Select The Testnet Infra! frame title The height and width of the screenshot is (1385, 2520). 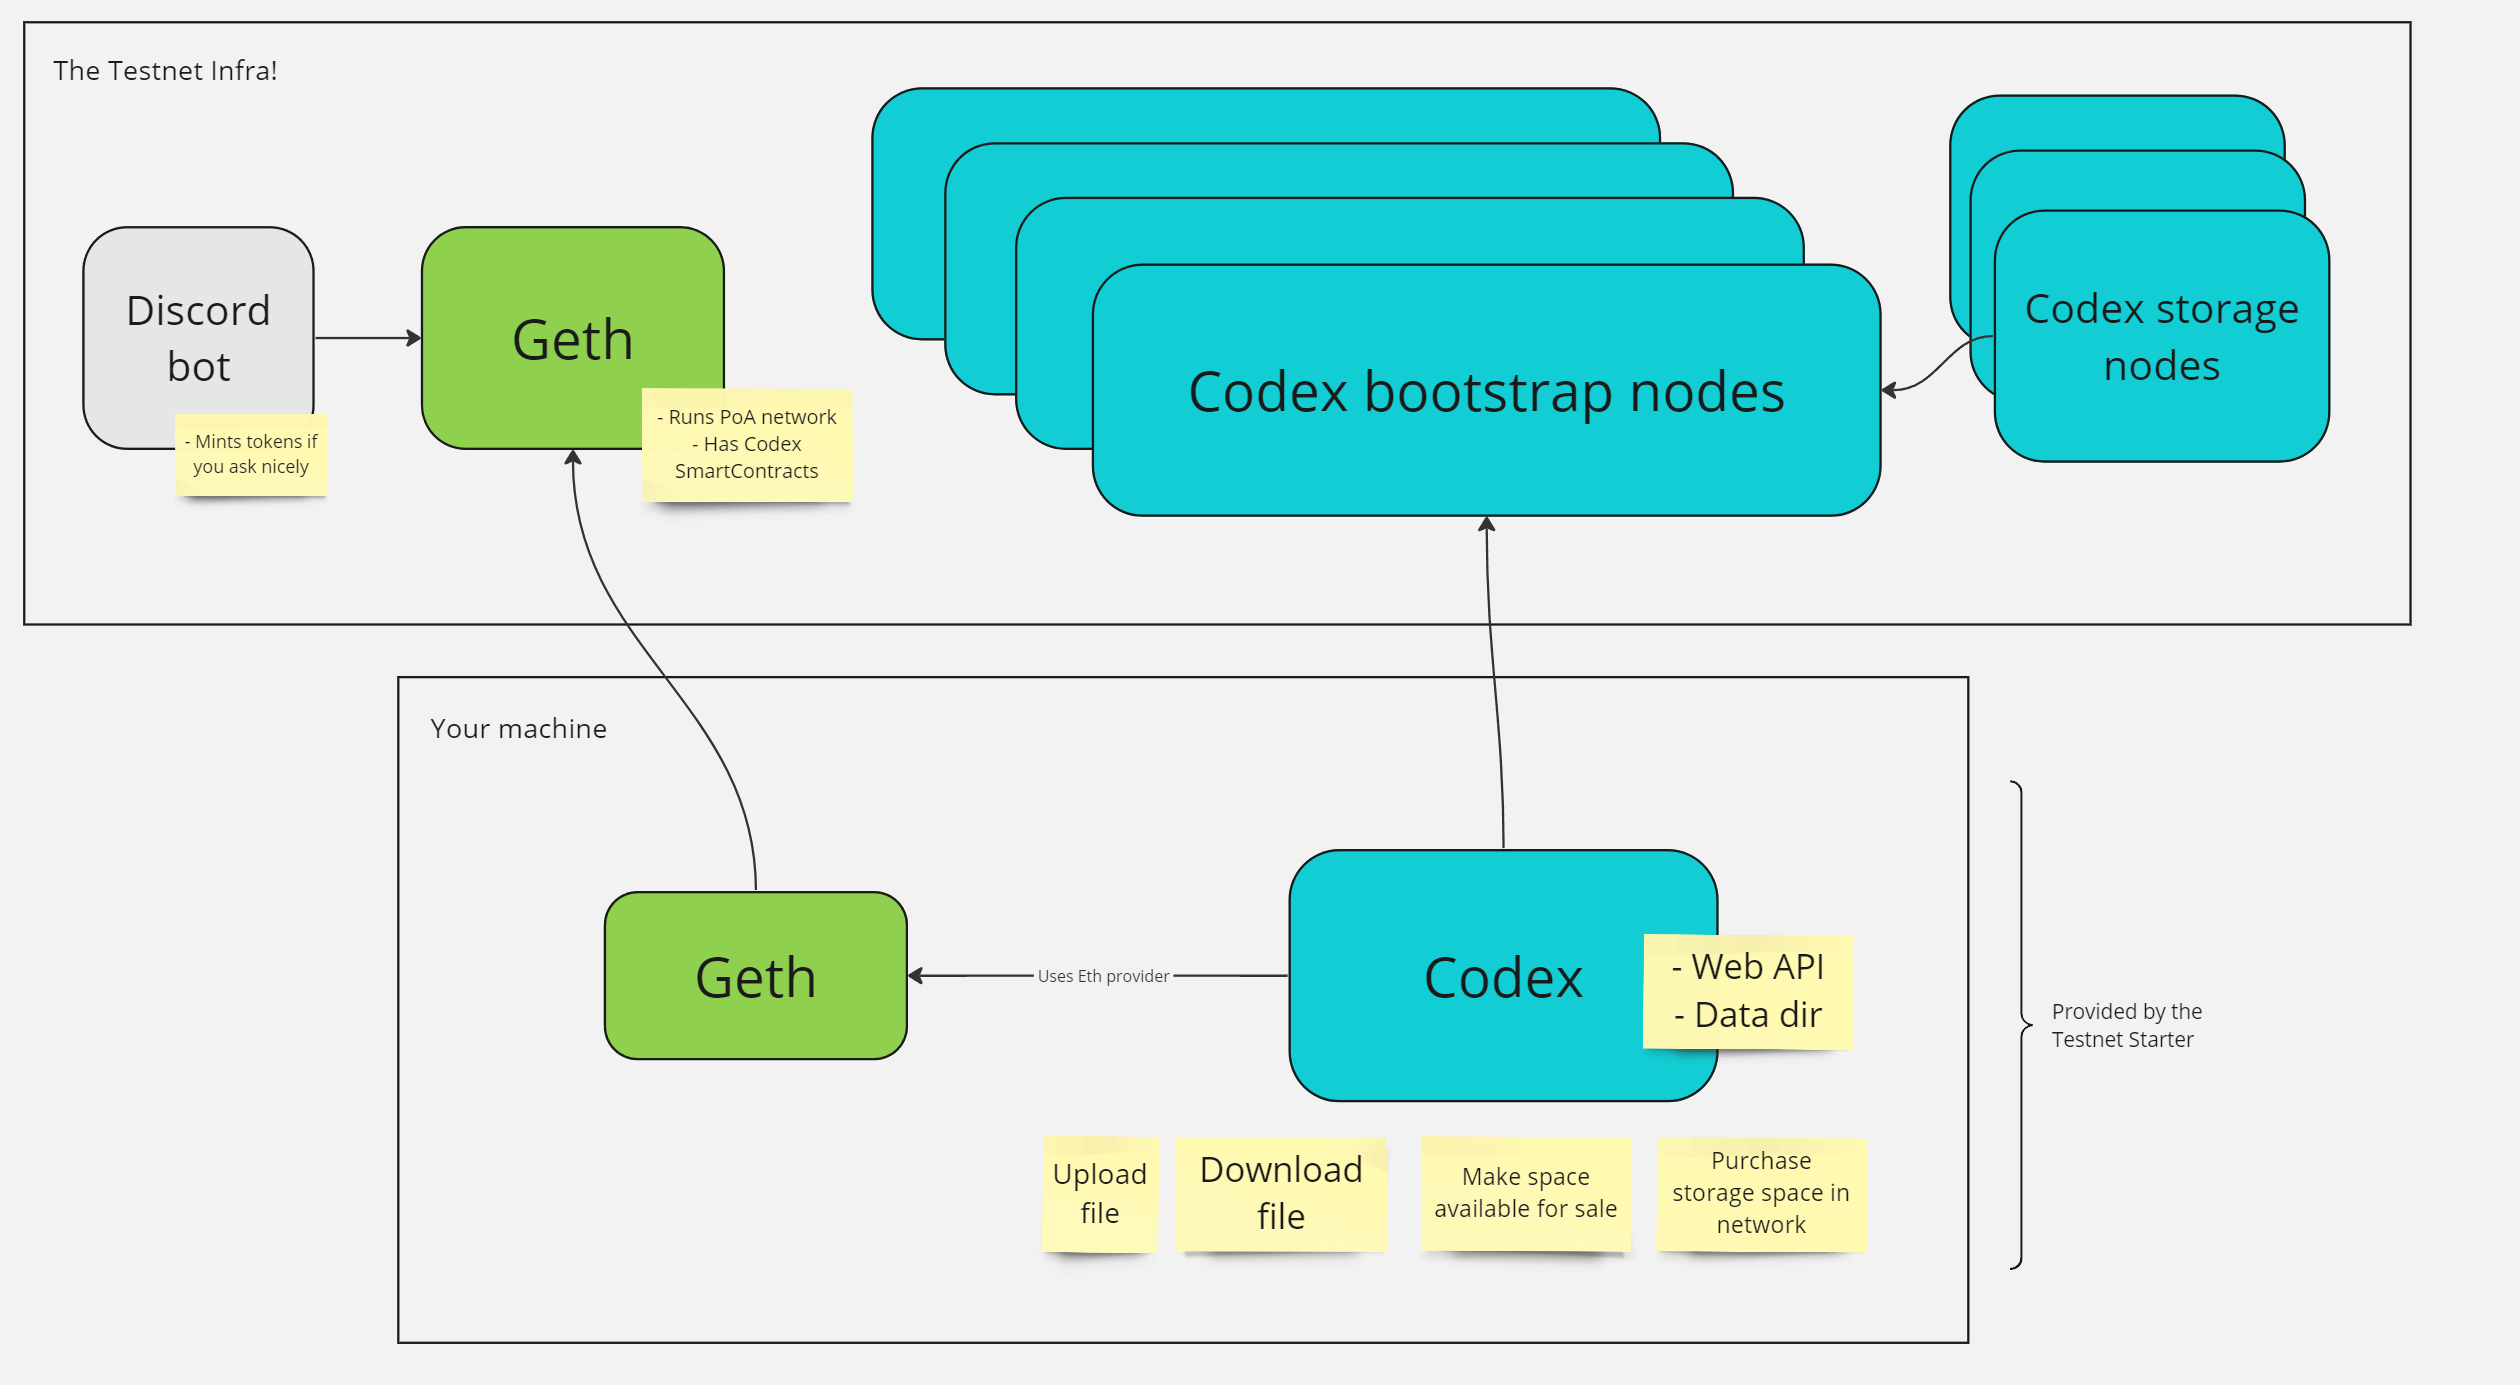point(165,71)
